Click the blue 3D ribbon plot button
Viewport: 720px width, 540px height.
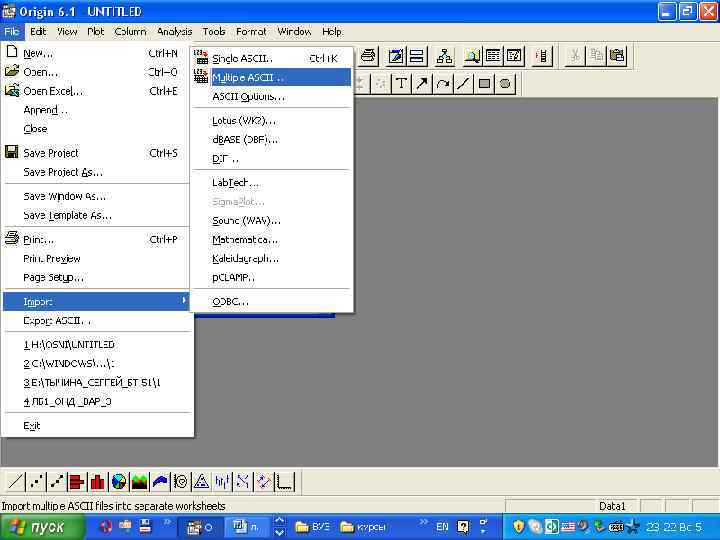pyautogui.click(x=160, y=482)
